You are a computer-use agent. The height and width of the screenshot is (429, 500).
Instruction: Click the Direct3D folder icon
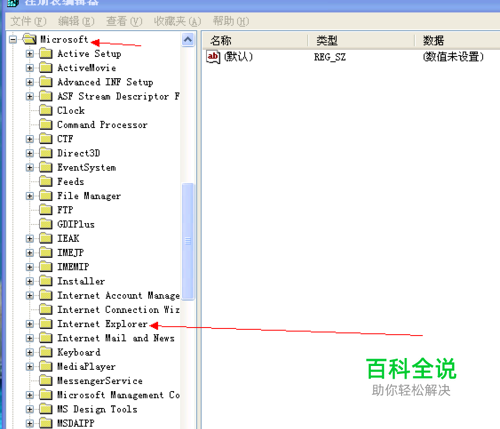[46, 153]
